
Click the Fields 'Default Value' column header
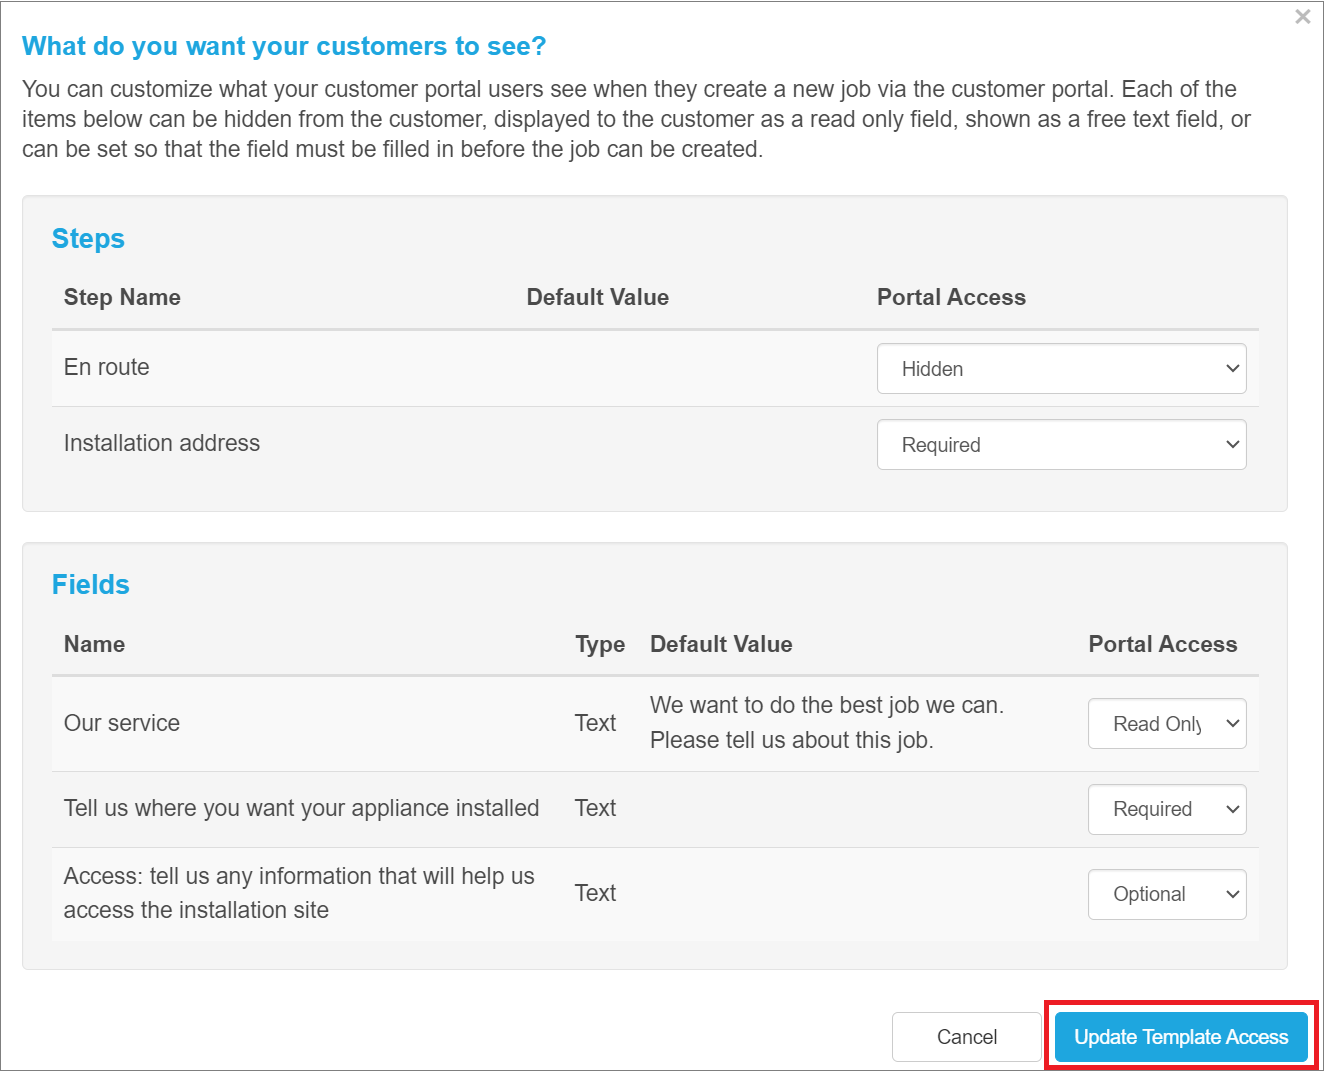click(721, 644)
